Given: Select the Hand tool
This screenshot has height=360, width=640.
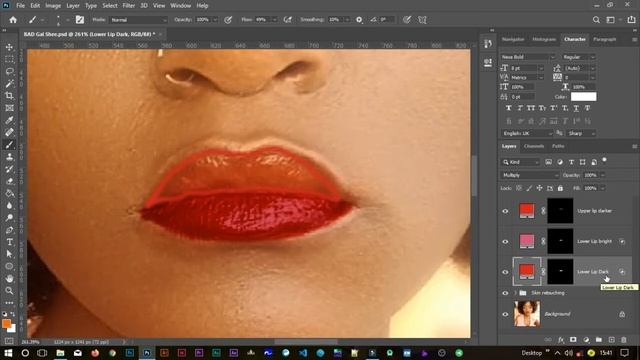Looking at the screenshot, I should [x=9, y=279].
